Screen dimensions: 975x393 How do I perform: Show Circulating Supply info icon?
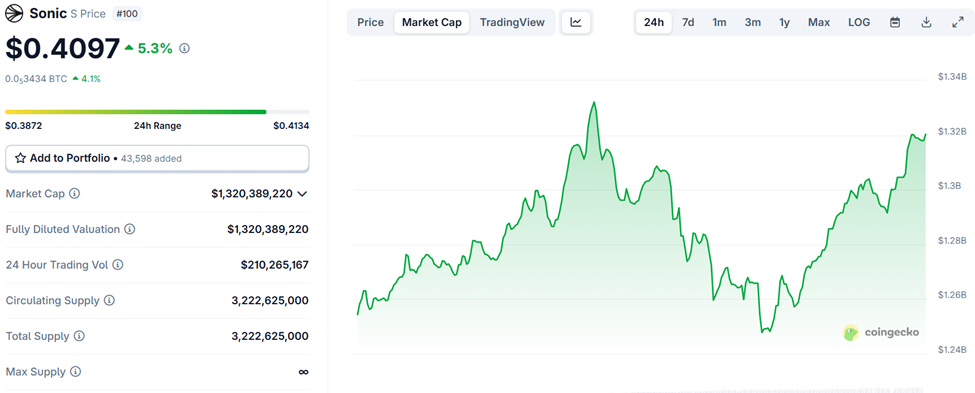pos(109,300)
